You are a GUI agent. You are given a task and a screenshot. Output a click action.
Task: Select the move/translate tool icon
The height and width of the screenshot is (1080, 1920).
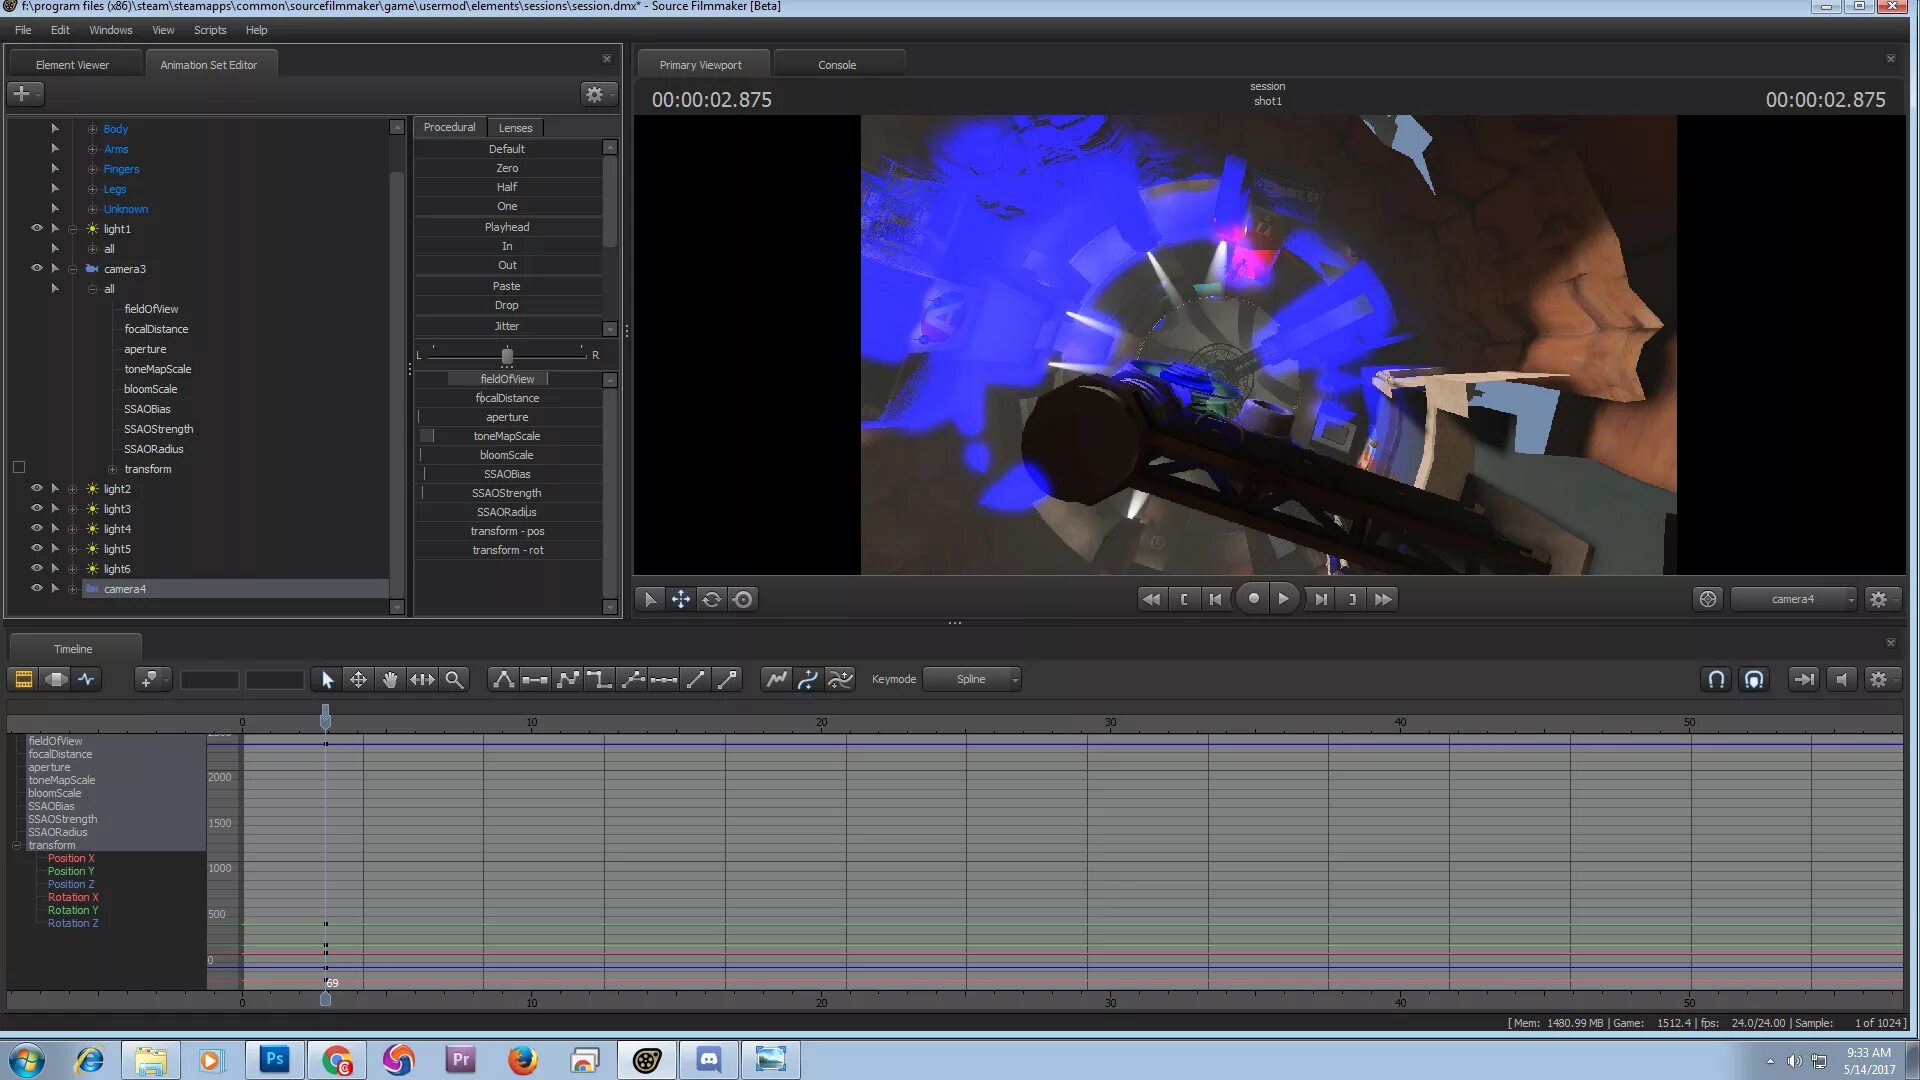coord(357,678)
